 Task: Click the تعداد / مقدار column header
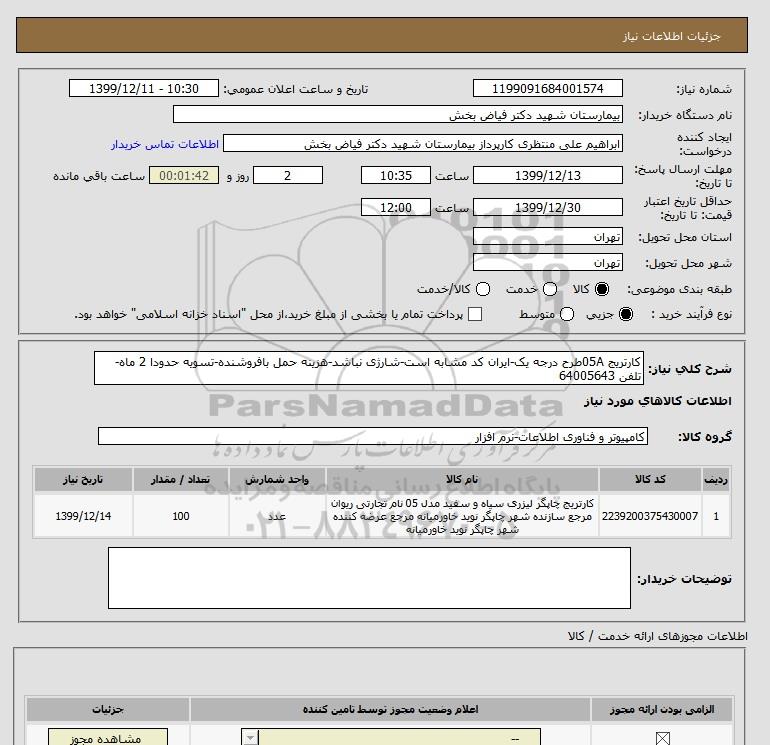pyautogui.click(x=181, y=479)
